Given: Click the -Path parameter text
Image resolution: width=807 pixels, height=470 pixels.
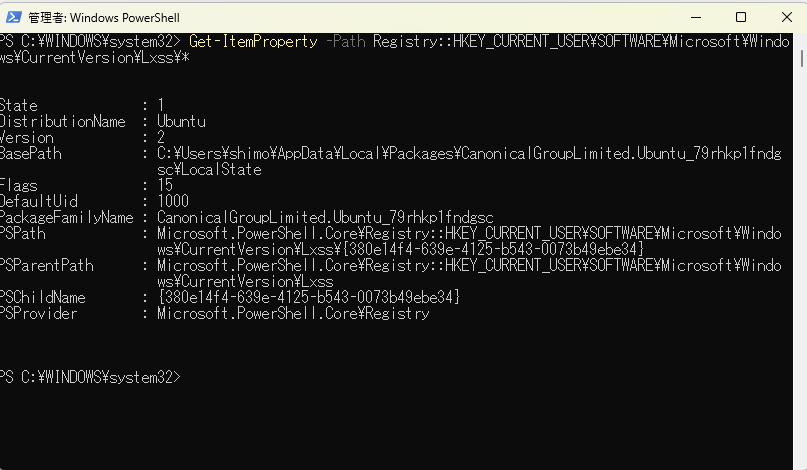Looking at the screenshot, I should click(346, 41).
